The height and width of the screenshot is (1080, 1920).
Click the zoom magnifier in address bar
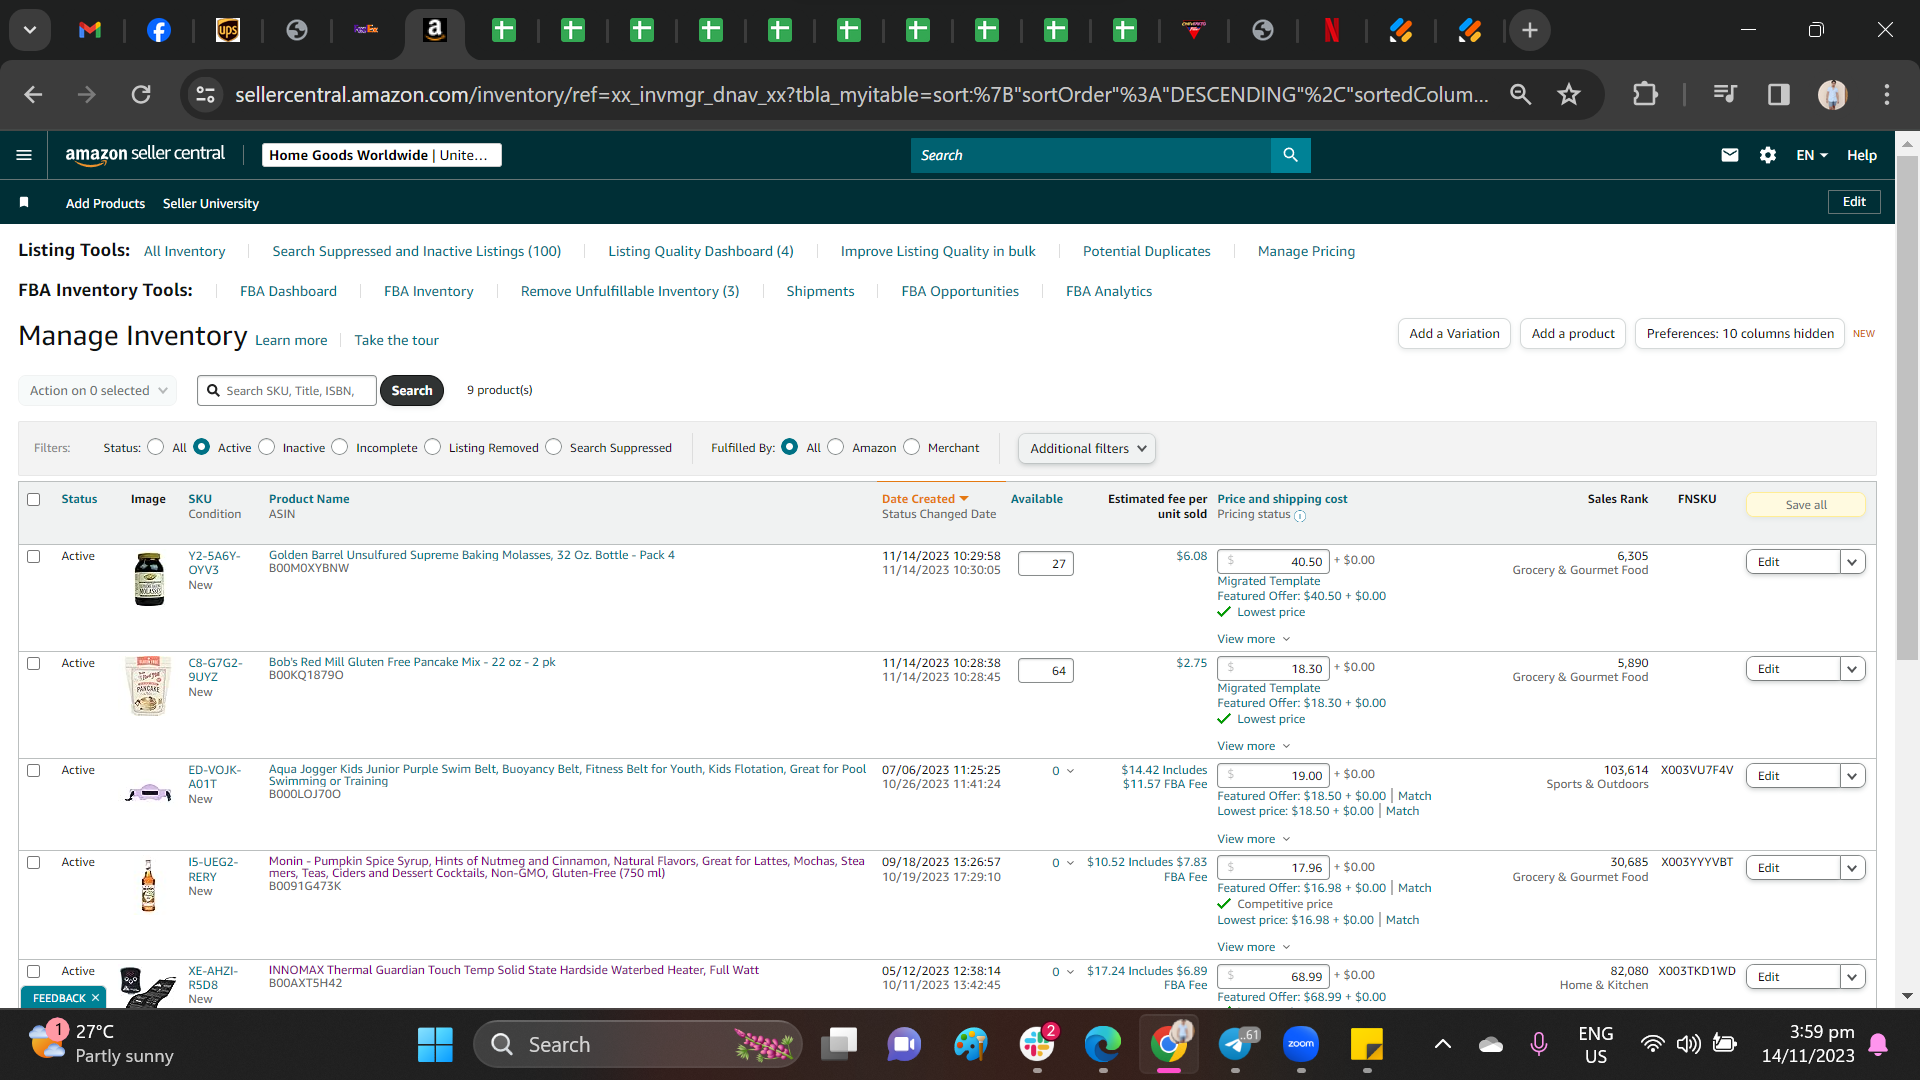[x=1521, y=95]
